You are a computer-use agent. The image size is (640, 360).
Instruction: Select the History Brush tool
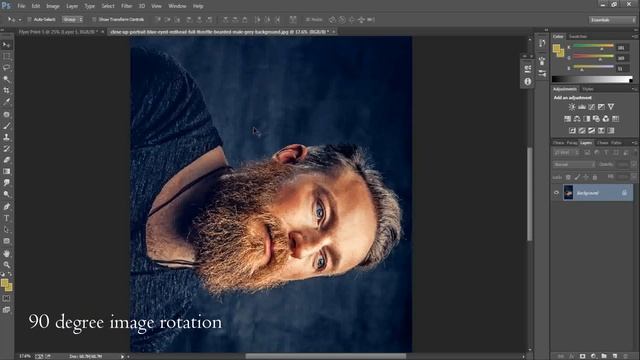pyautogui.click(x=6, y=149)
